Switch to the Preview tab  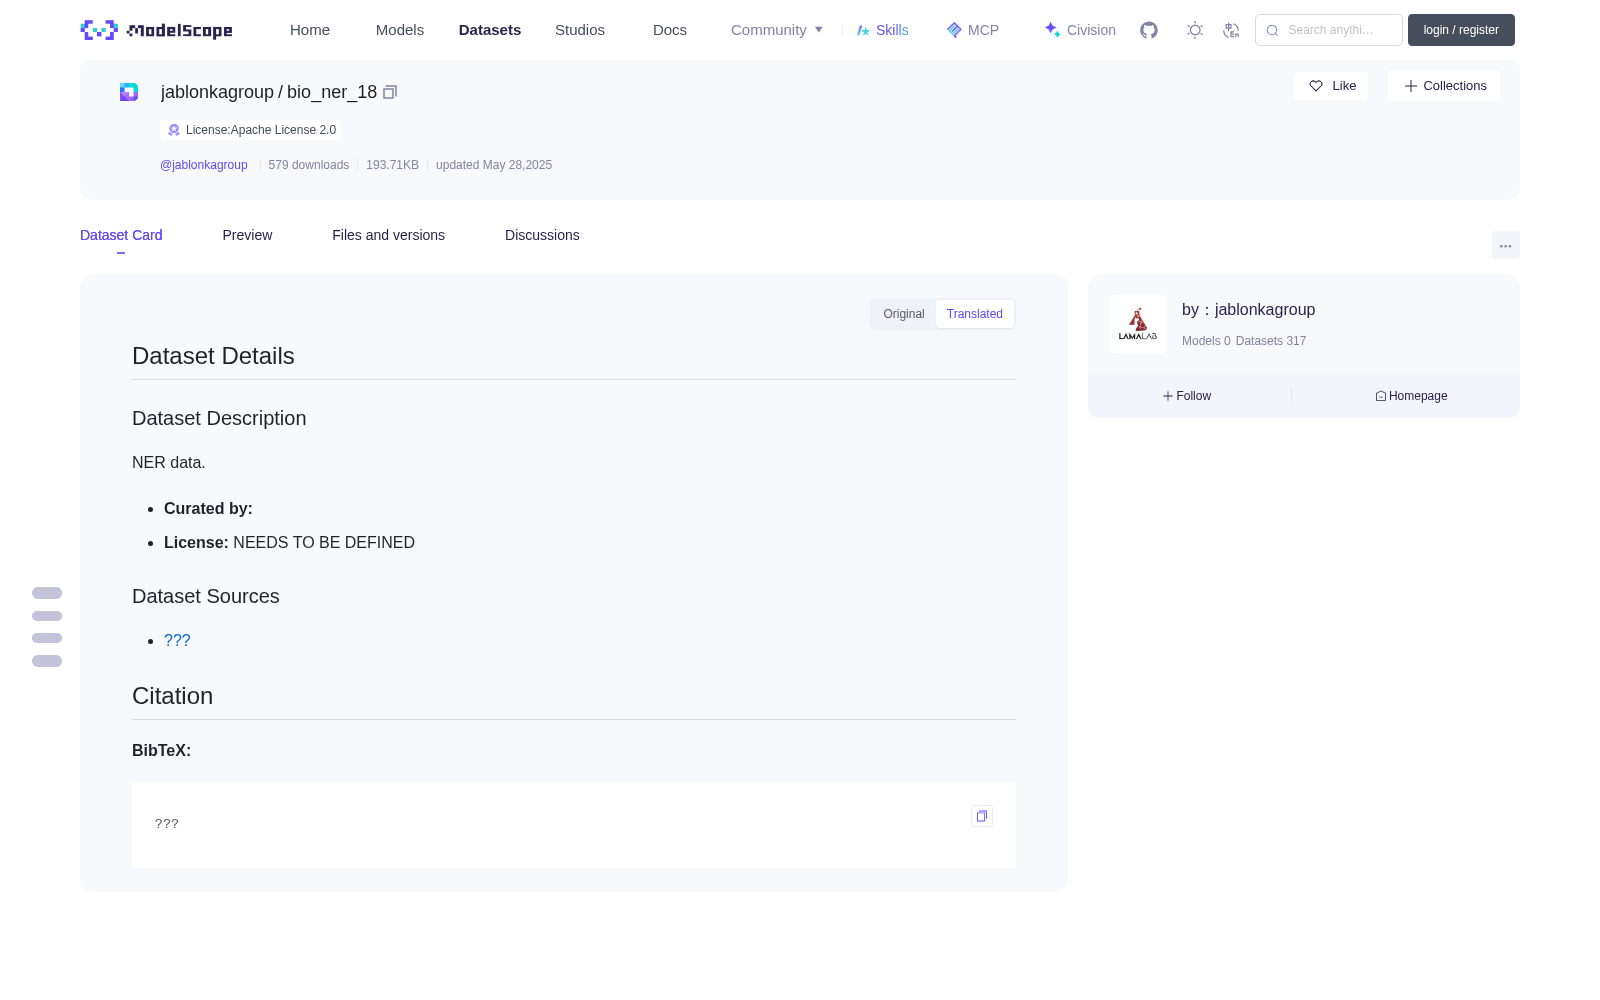click(247, 235)
